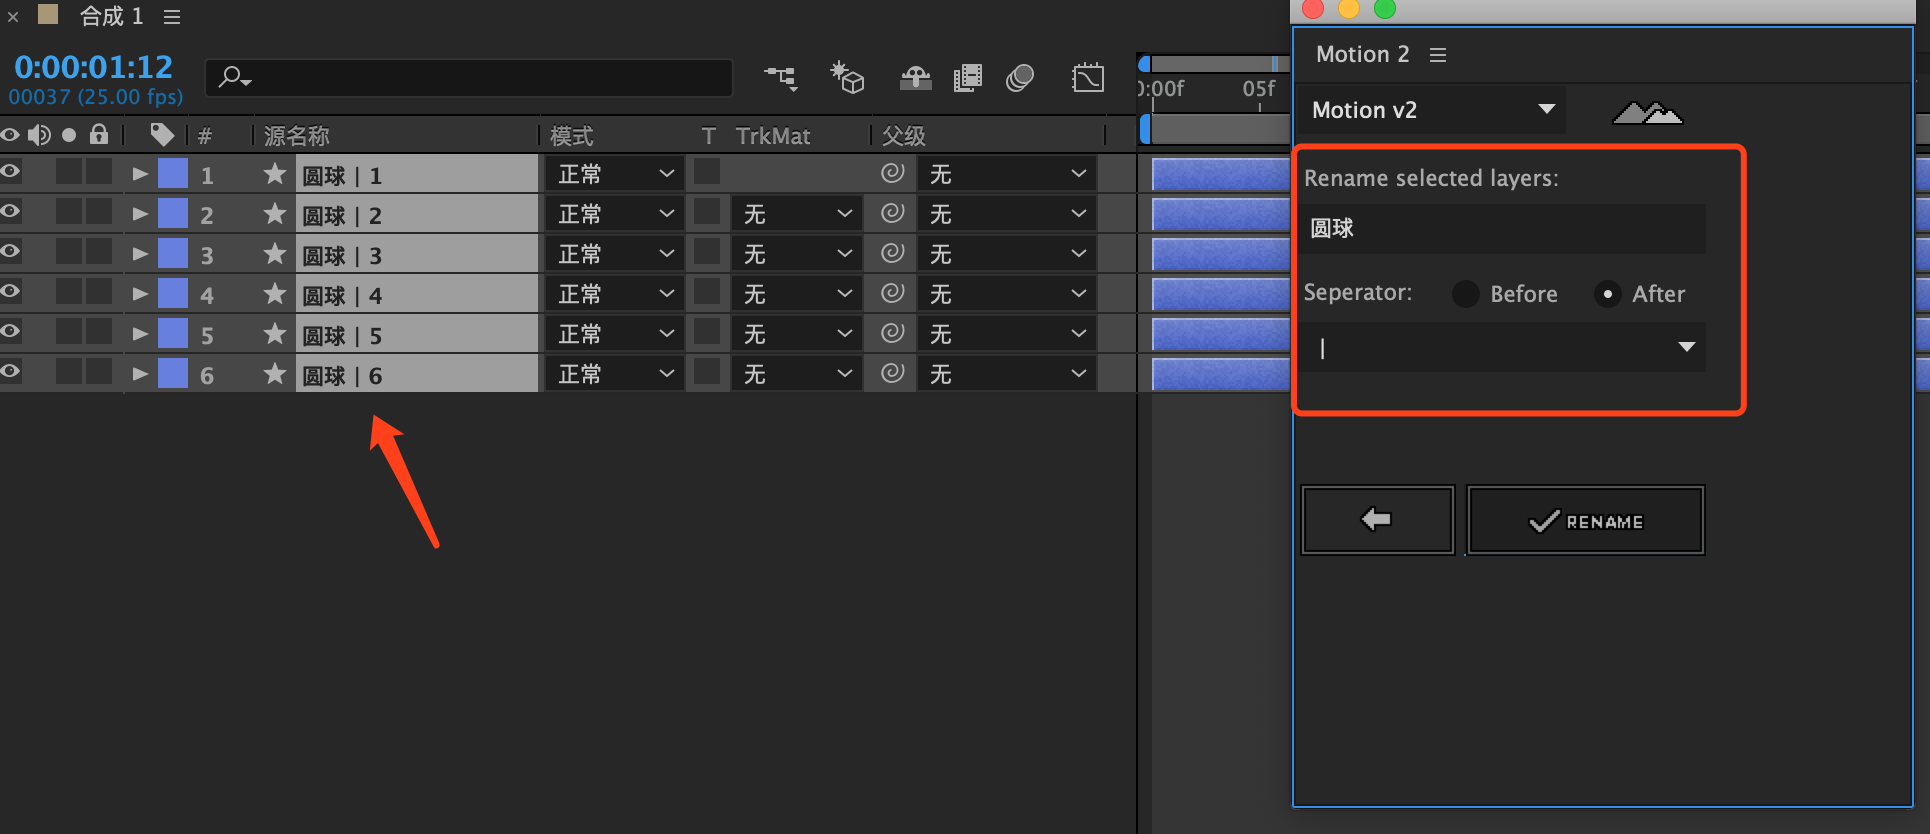
Task: Click the 源名称 column header
Action: click(296, 135)
